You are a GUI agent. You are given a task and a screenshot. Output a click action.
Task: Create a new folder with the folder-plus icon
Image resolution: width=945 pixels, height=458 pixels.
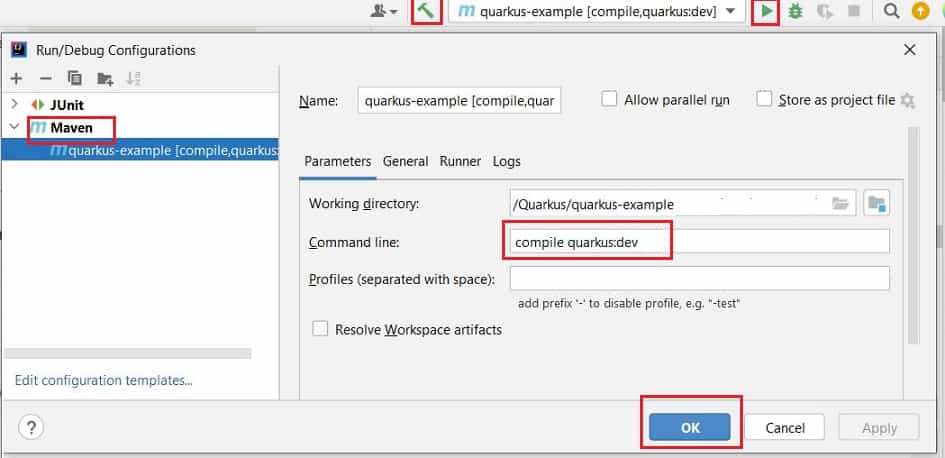click(x=105, y=78)
